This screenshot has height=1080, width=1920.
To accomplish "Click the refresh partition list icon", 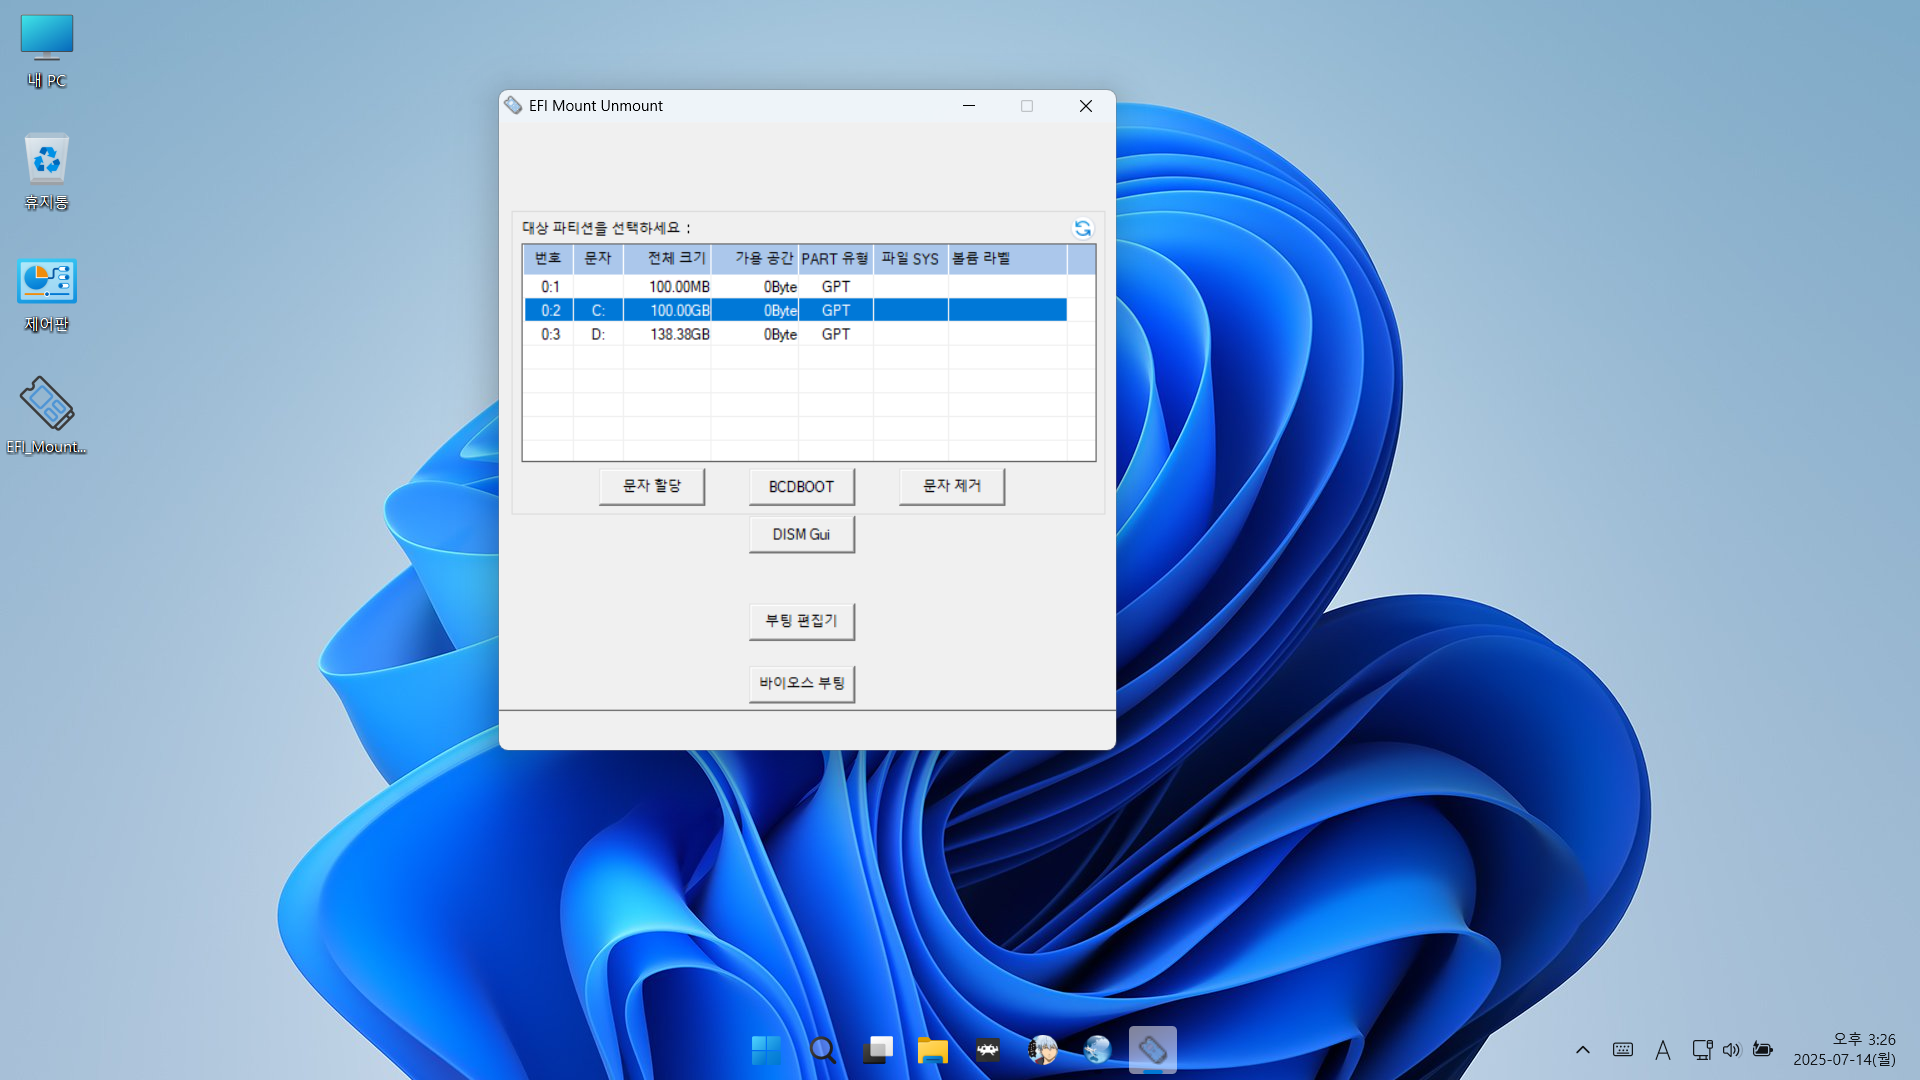I will click(1082, 228).
